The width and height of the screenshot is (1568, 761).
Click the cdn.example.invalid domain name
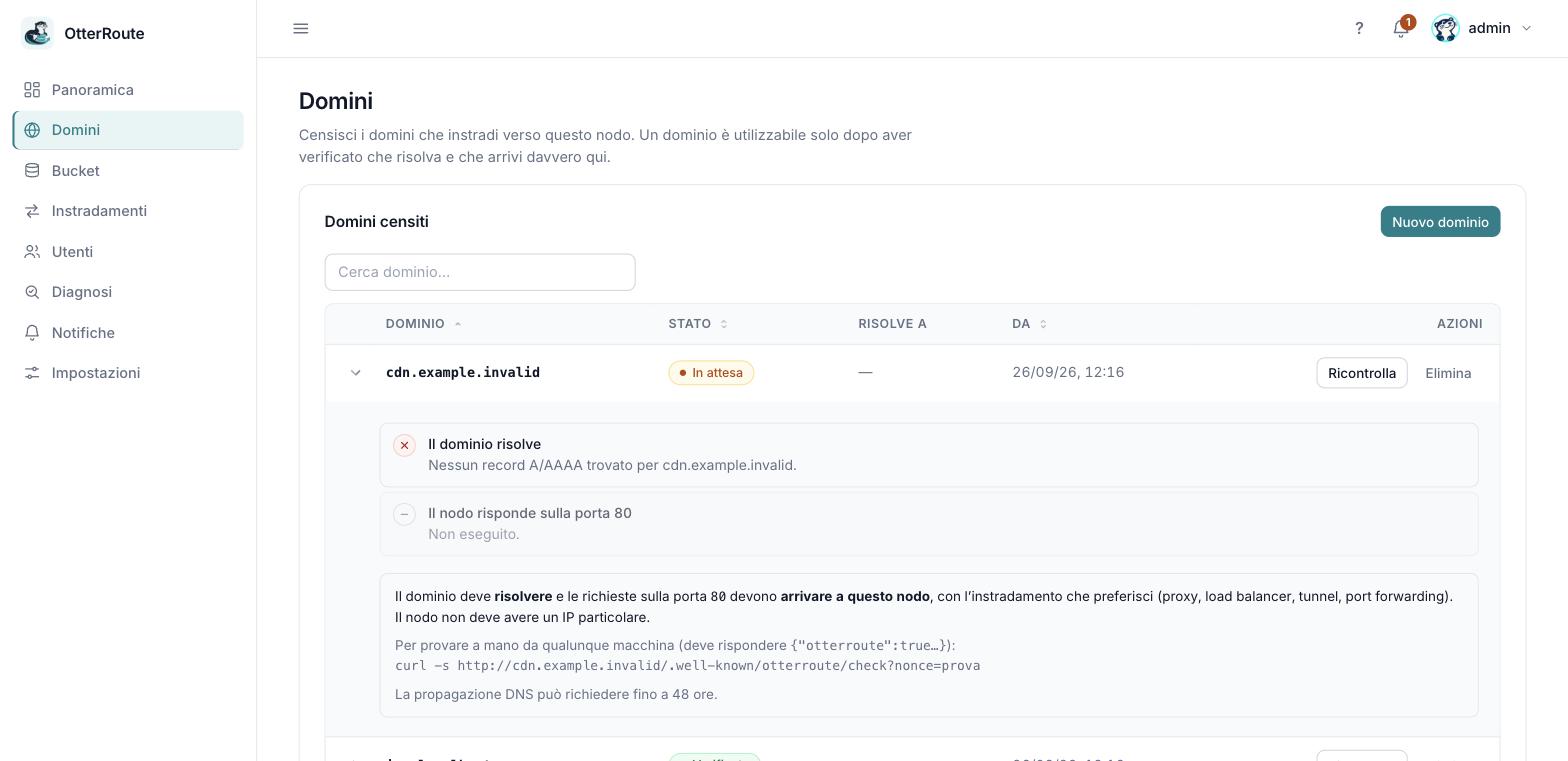pos(463,372)
